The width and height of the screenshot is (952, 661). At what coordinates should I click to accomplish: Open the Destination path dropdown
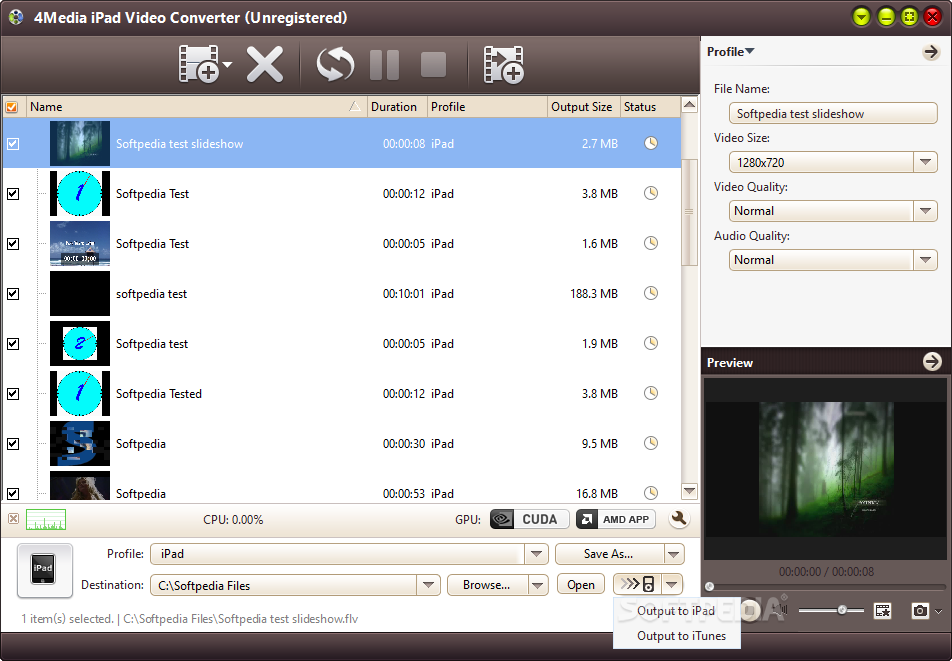[x=429, y=585]
